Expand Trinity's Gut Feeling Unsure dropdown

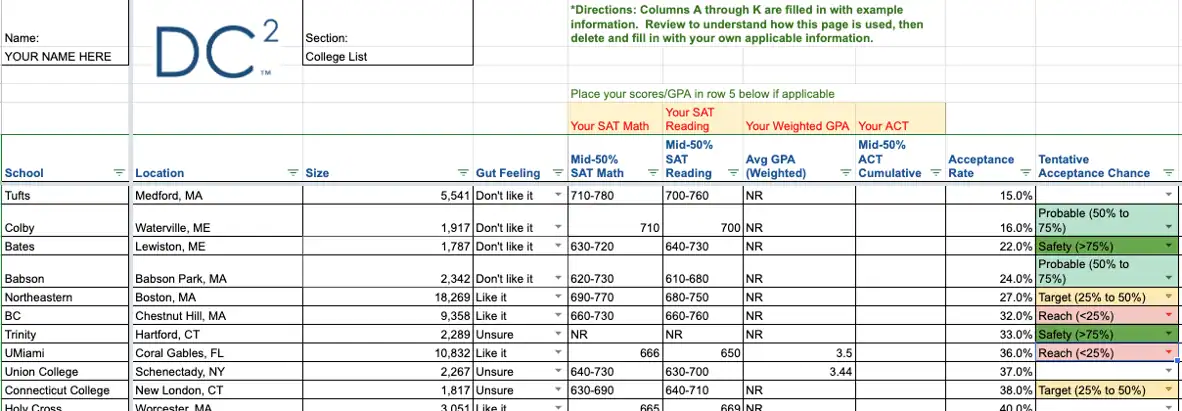[x=558, y=334]
